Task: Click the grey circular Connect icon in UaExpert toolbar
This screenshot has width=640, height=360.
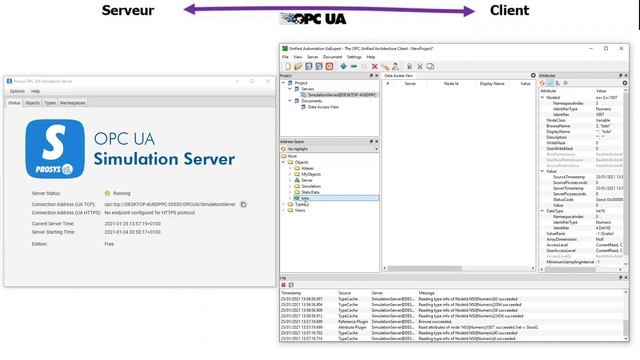Action: (x=364, y=67)
